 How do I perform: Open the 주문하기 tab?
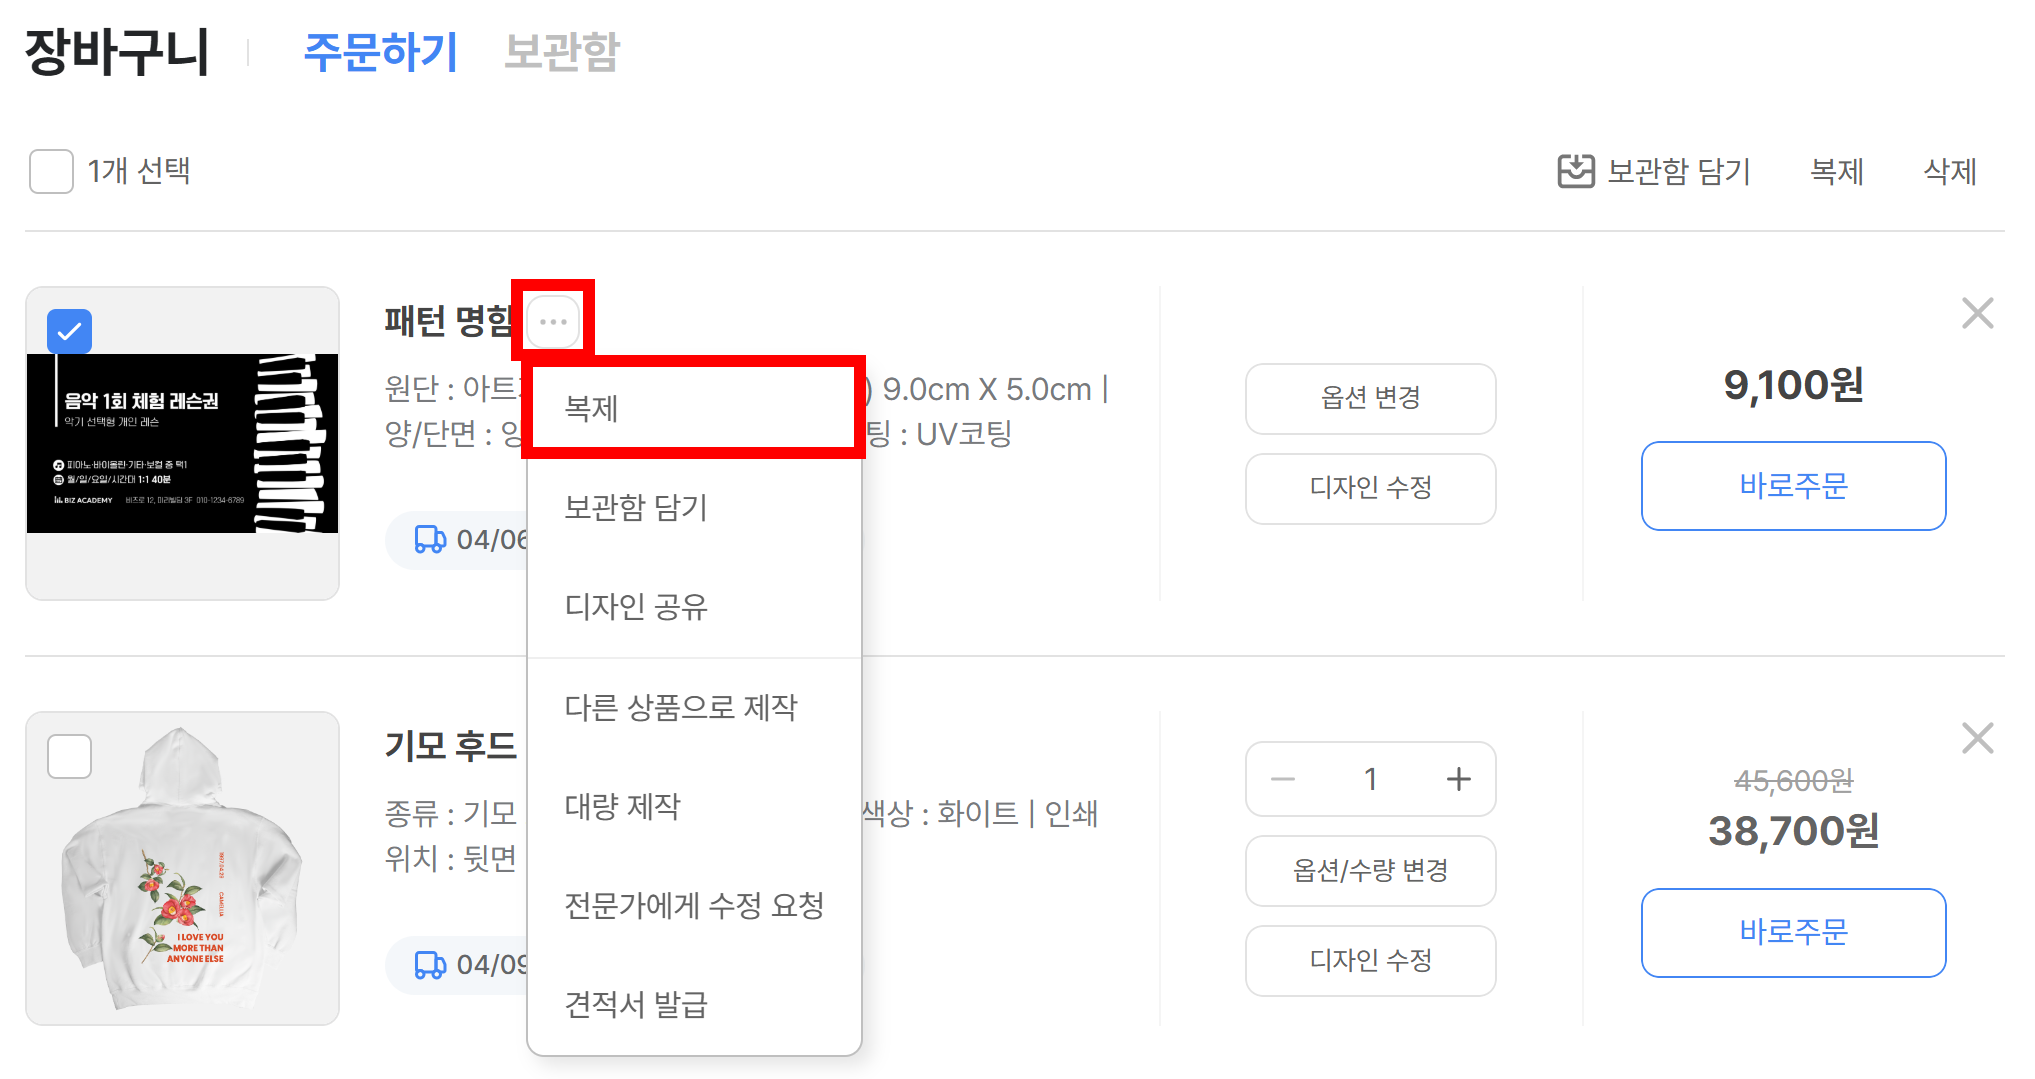click(x=380, y=52)
